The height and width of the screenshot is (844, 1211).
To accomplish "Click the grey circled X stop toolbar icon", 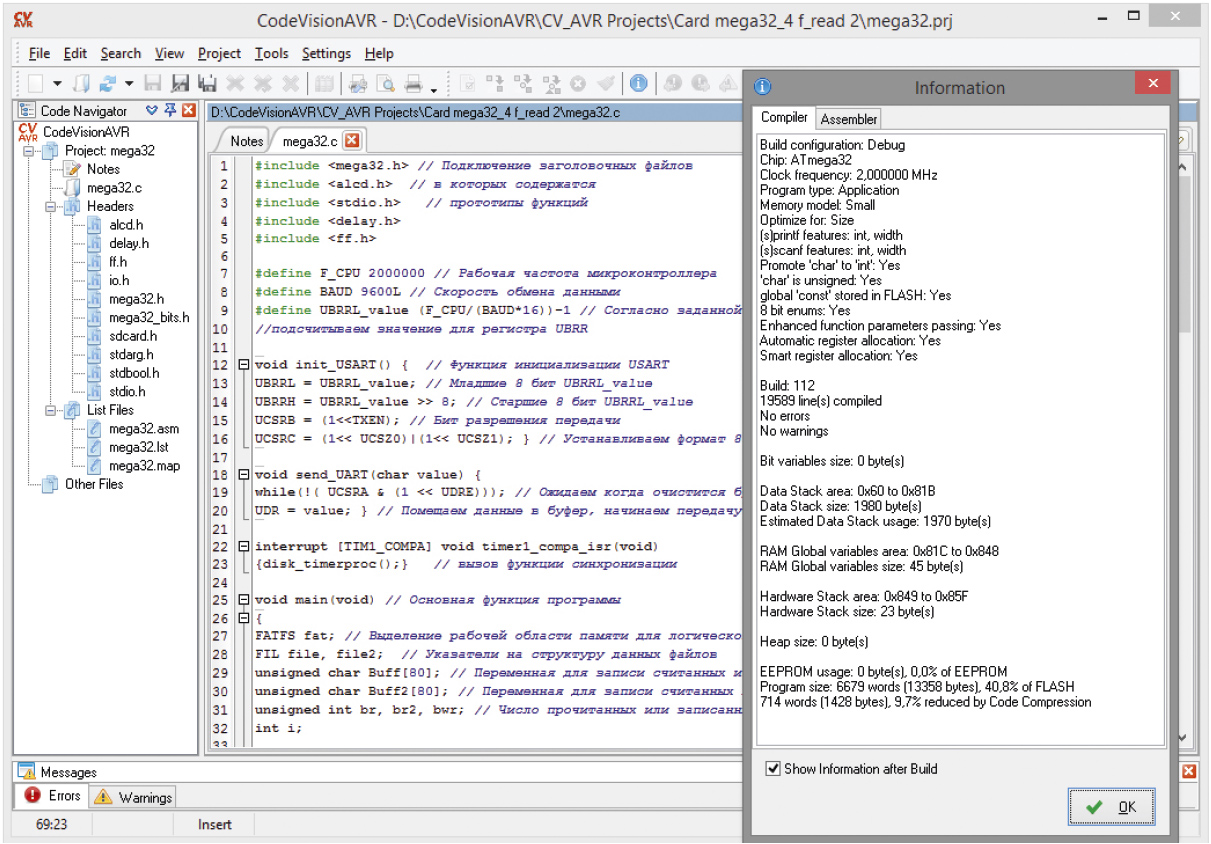I will point(578,84).
